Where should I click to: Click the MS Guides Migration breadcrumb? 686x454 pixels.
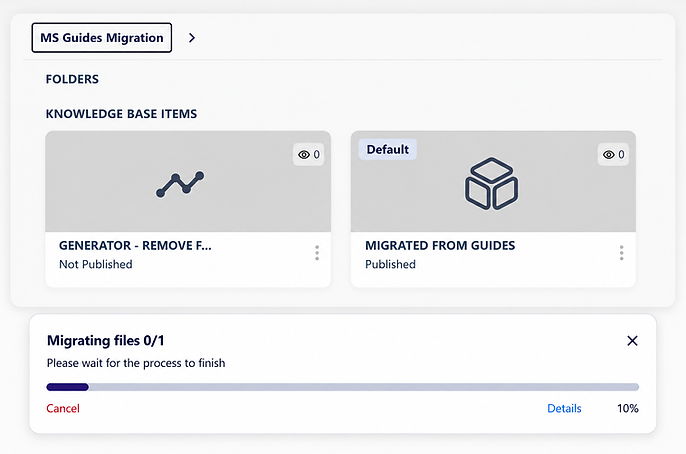[x=102, y=38]
